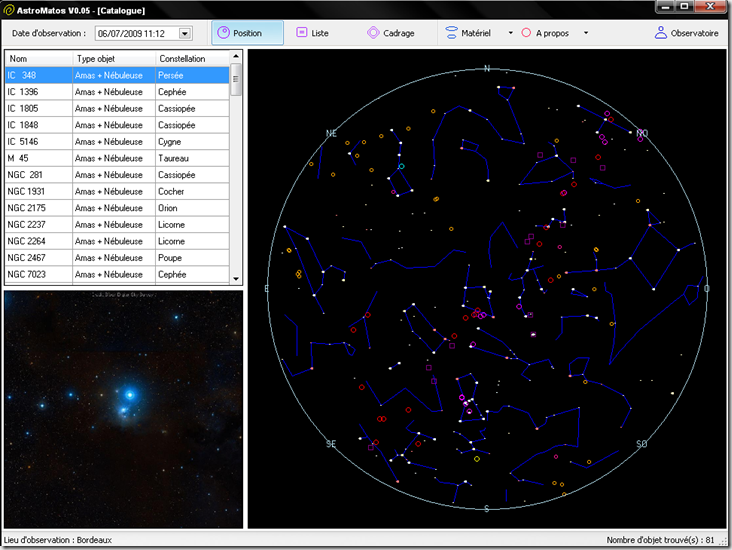732x550 pixels.
Task: Open the Observatoire settings
Action: (x=687, y=33)
